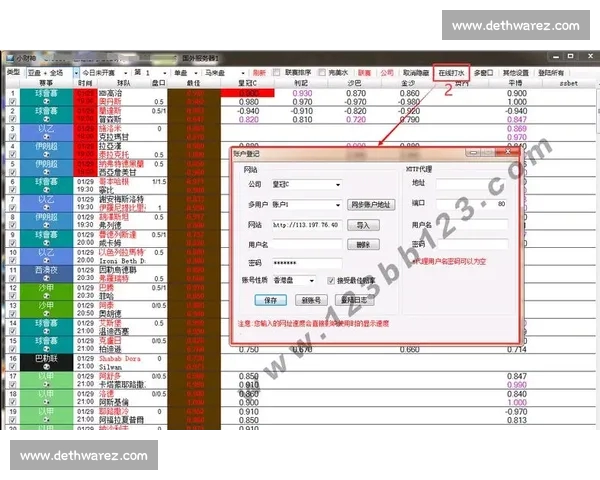Toggle 接受最佳赔率 checkbox in account dialog

[x=331, y=281]
